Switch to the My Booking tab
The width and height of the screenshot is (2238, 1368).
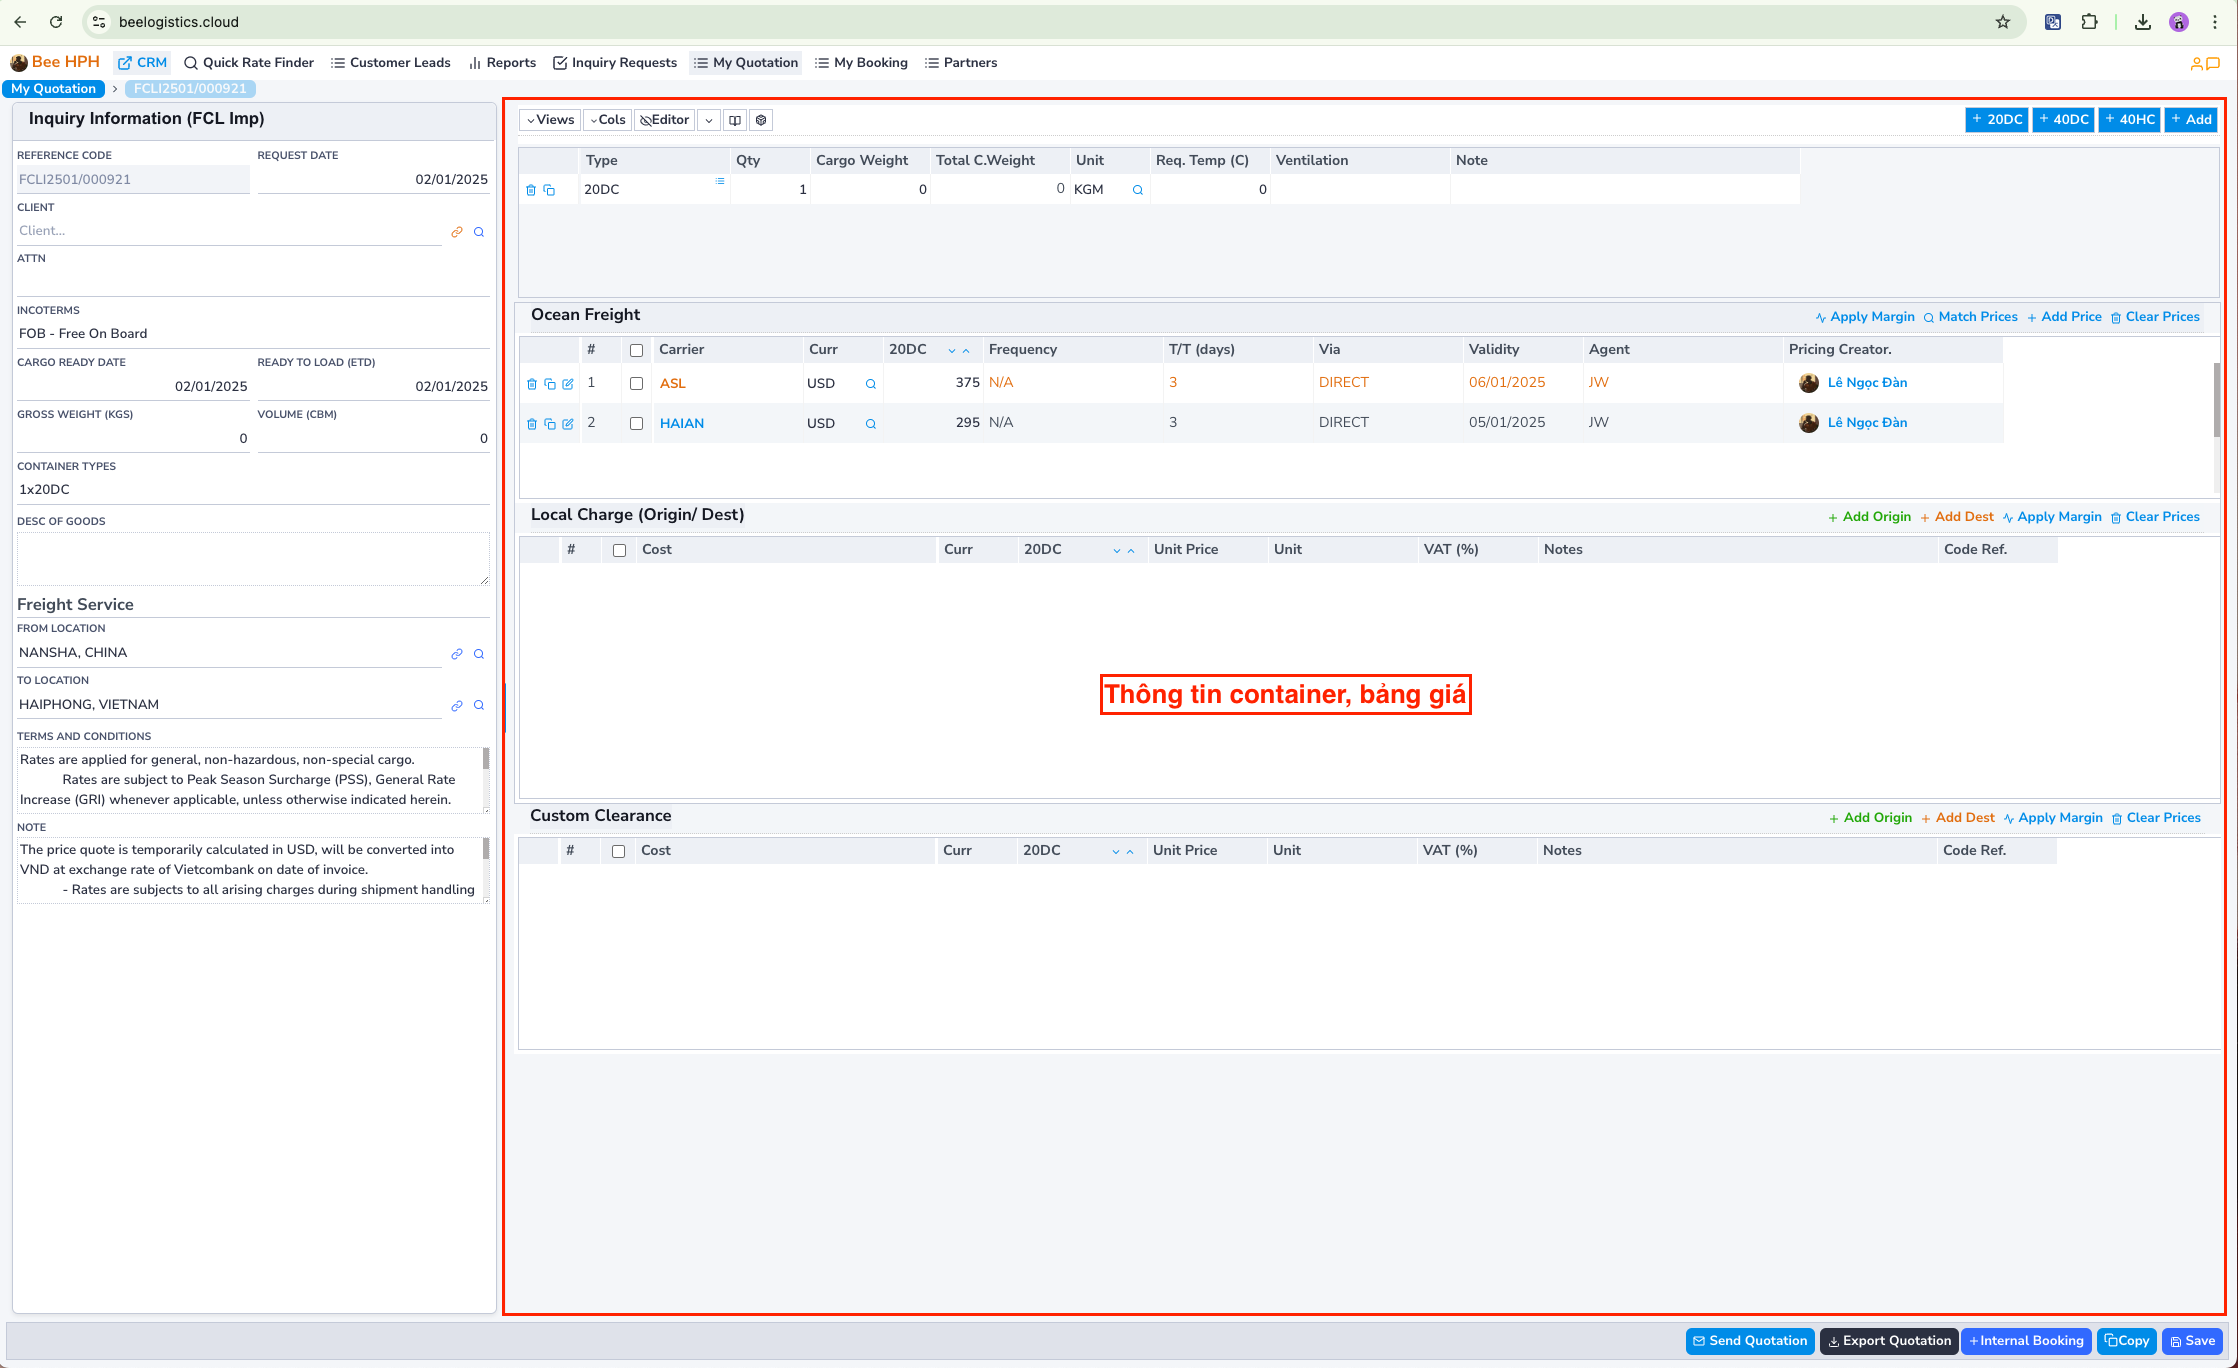[x=861, y=62]
